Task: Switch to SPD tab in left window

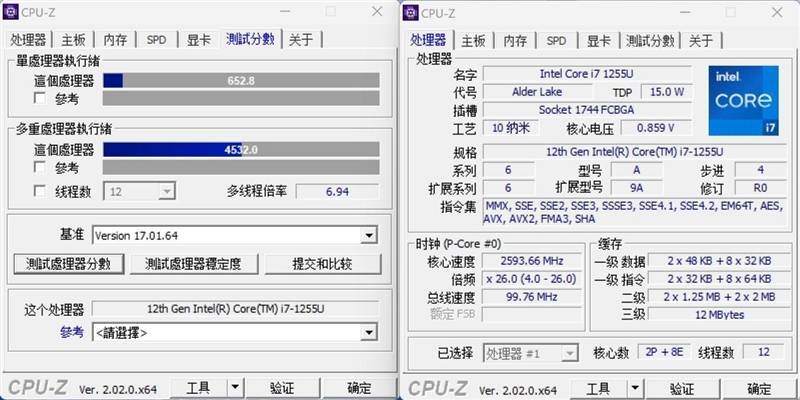Action: point(157,40)
